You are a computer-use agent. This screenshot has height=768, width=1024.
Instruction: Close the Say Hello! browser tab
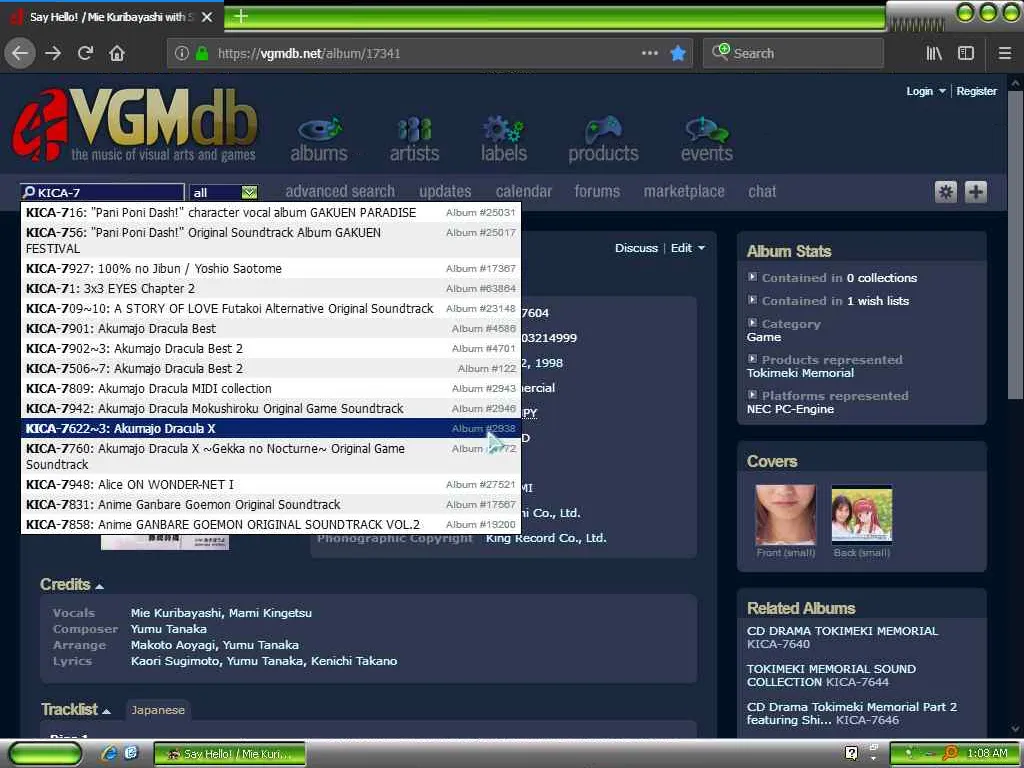(x=207, y=17)
